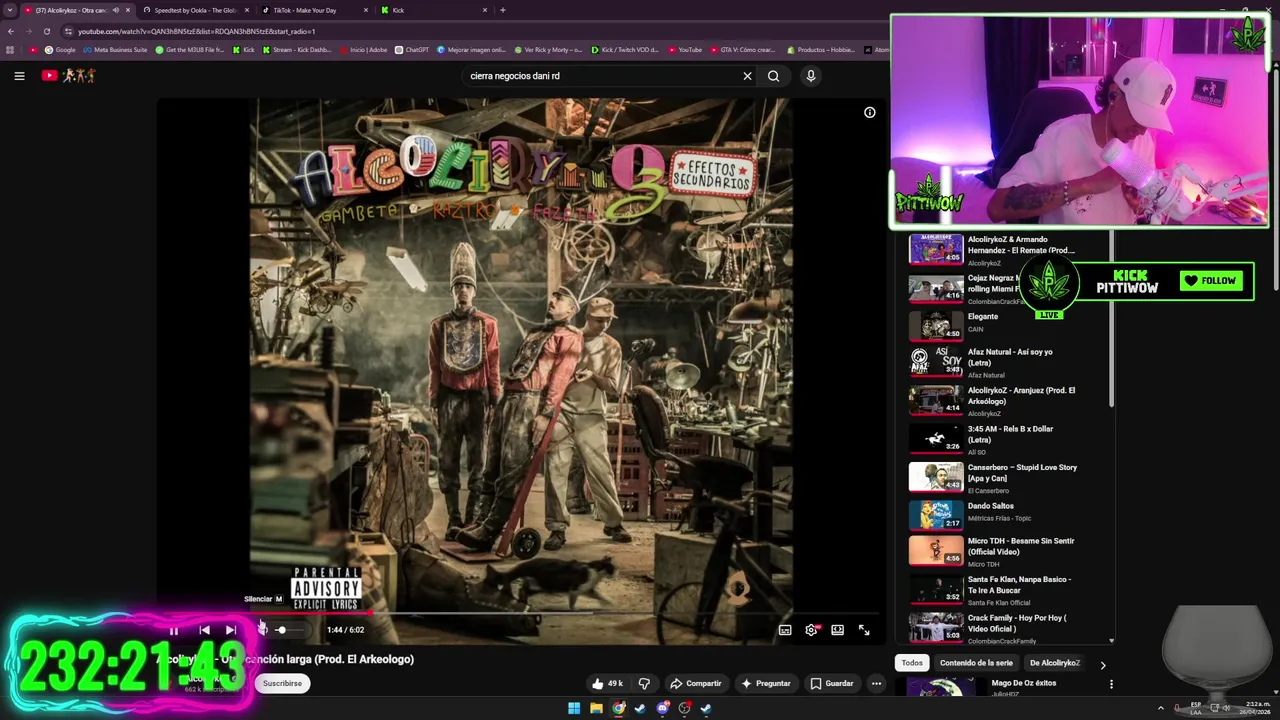Viewport: 1280px width, 720px height.
Task: Open the ChatGPT bookmark
Action: click(412, 50)
